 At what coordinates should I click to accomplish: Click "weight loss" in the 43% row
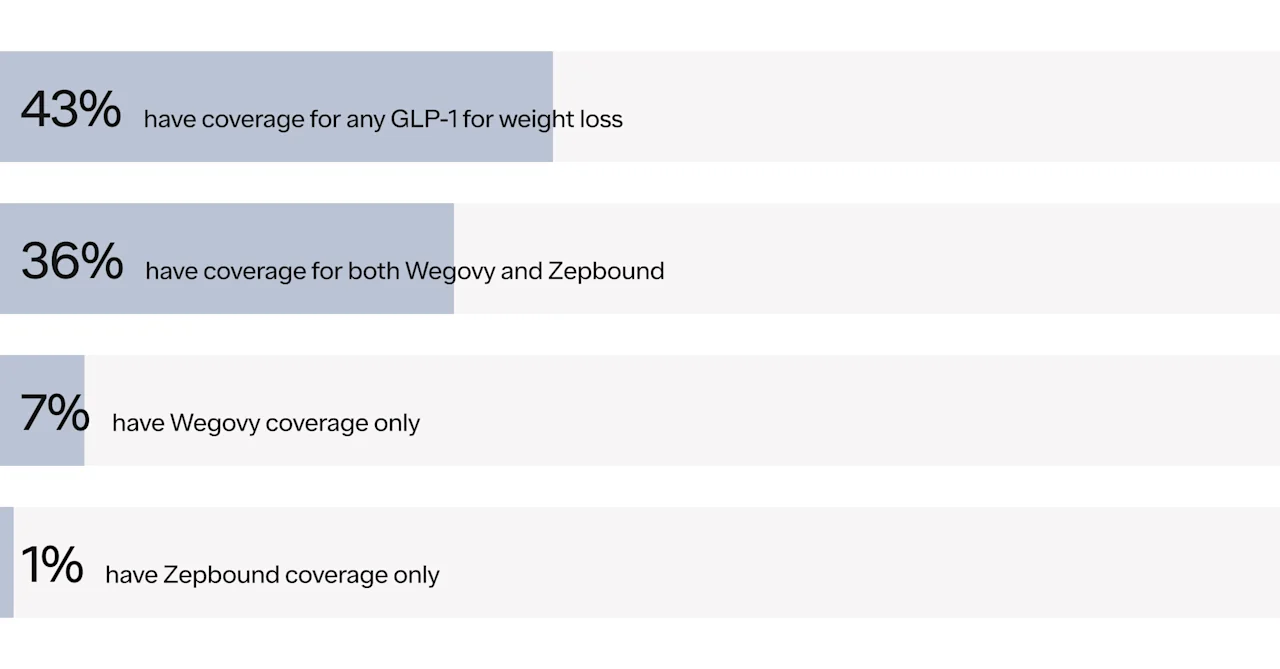[x=561, y=119]
